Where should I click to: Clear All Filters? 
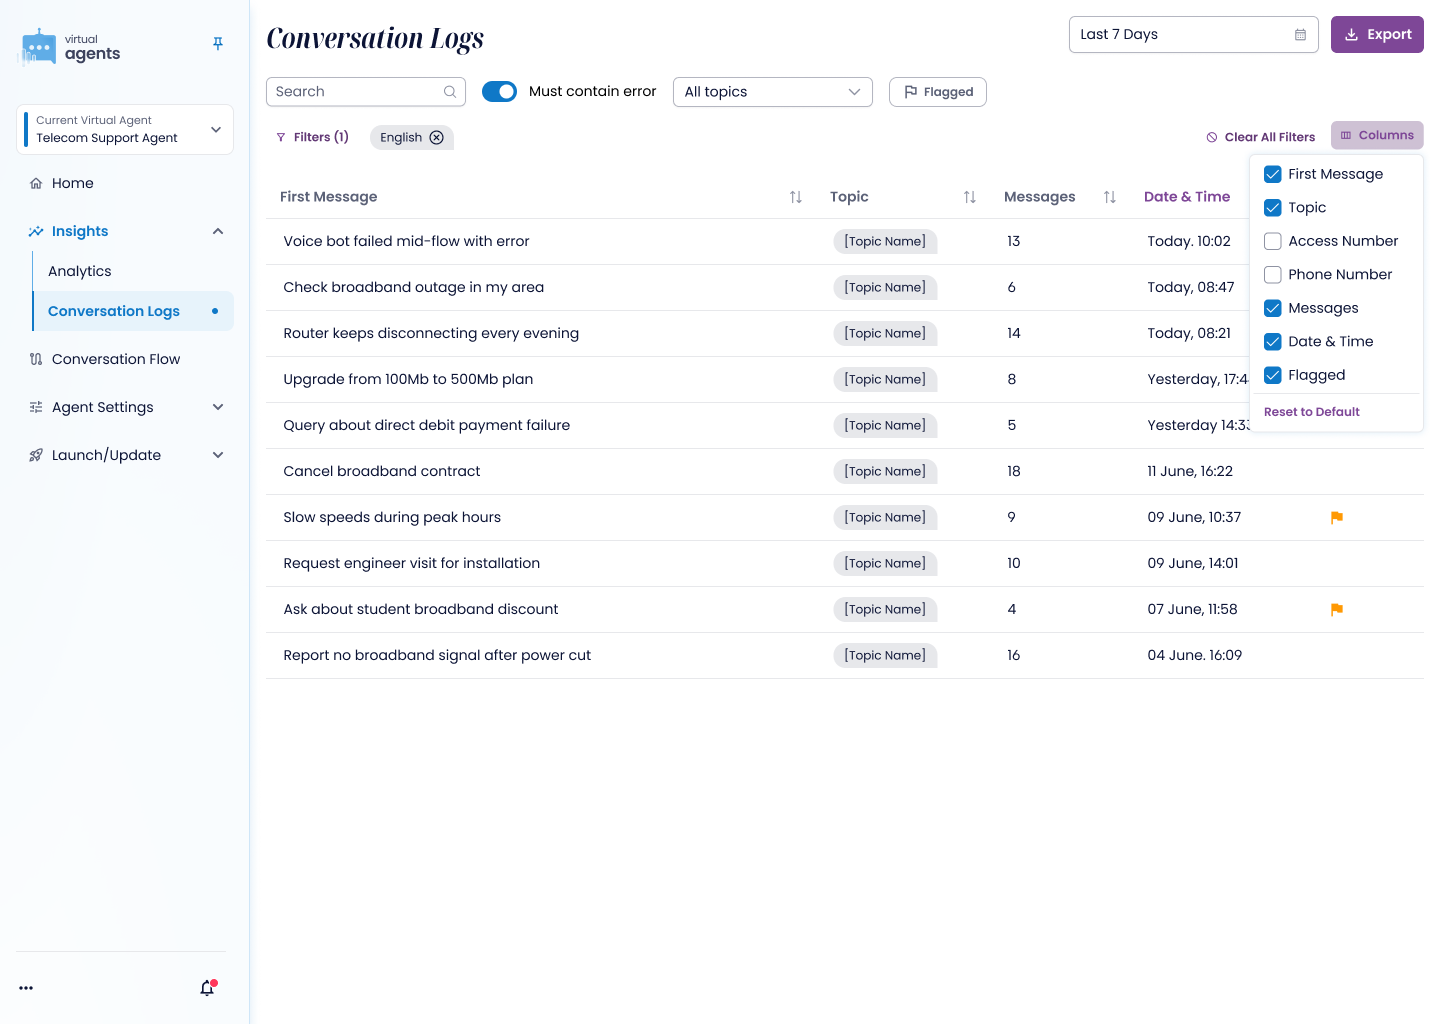pyautogui.click(x=1261, y=138)
